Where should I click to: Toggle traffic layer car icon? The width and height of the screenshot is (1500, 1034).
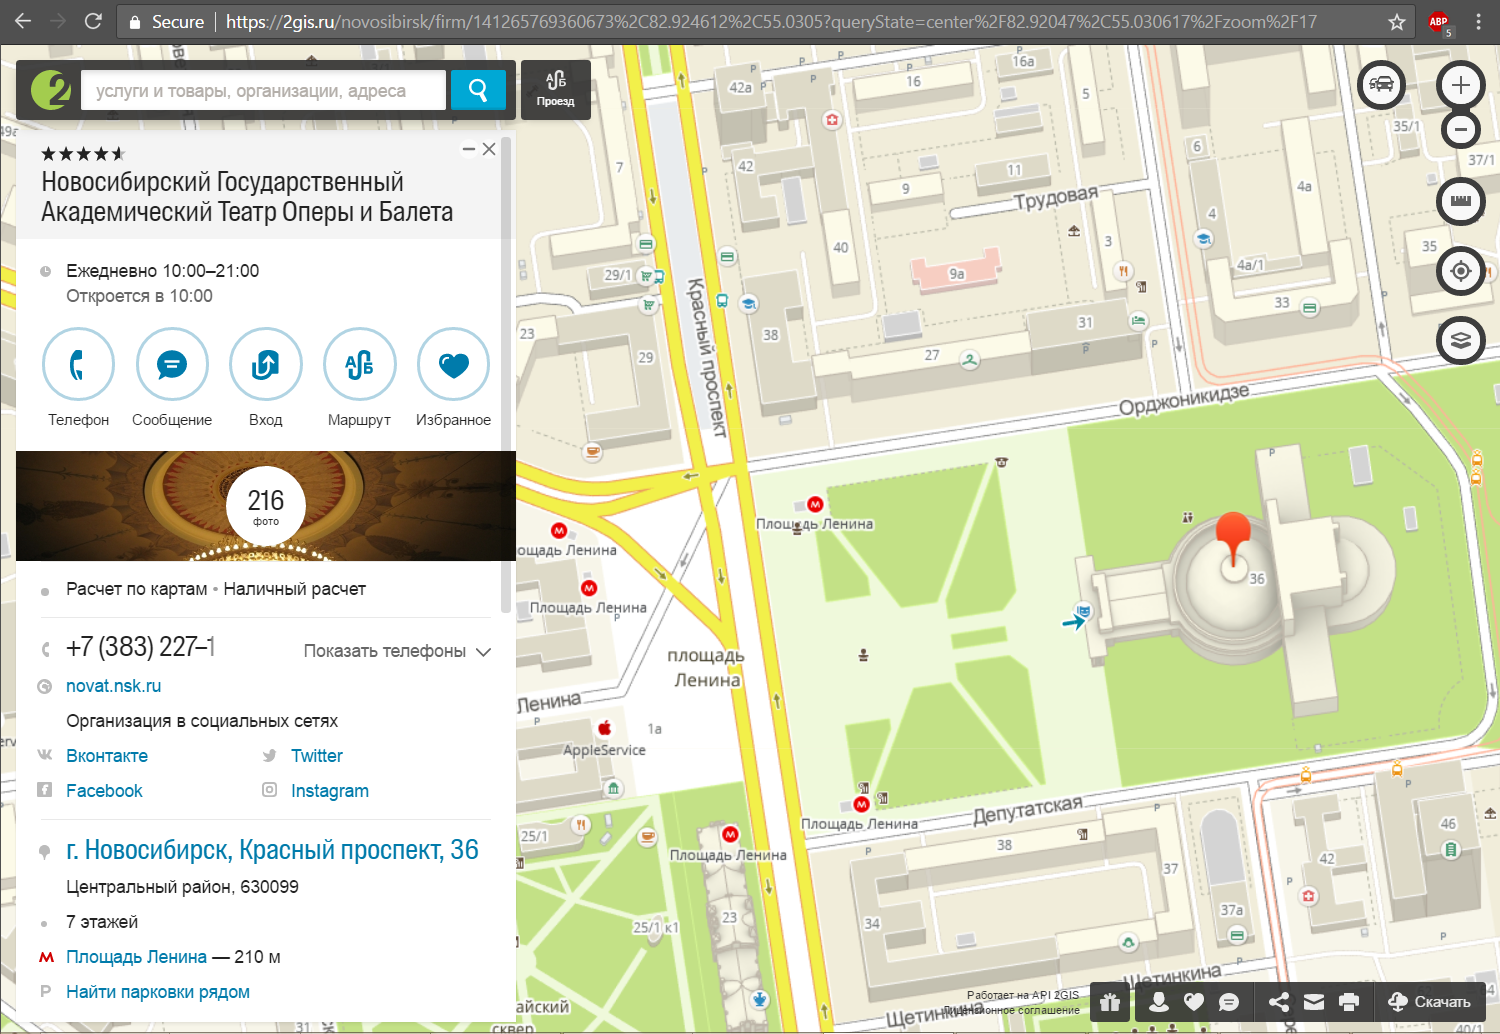point(1381,84)
